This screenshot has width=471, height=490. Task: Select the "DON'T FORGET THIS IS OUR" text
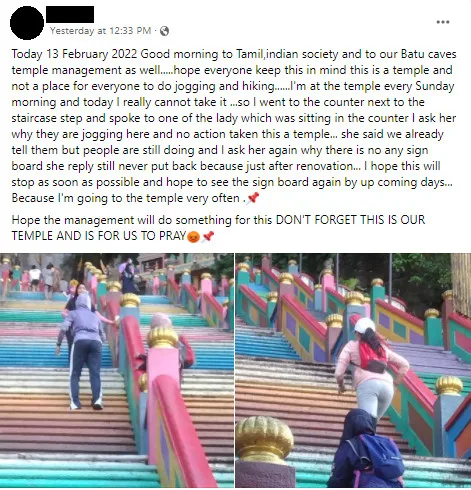click(x=350, y=220)
